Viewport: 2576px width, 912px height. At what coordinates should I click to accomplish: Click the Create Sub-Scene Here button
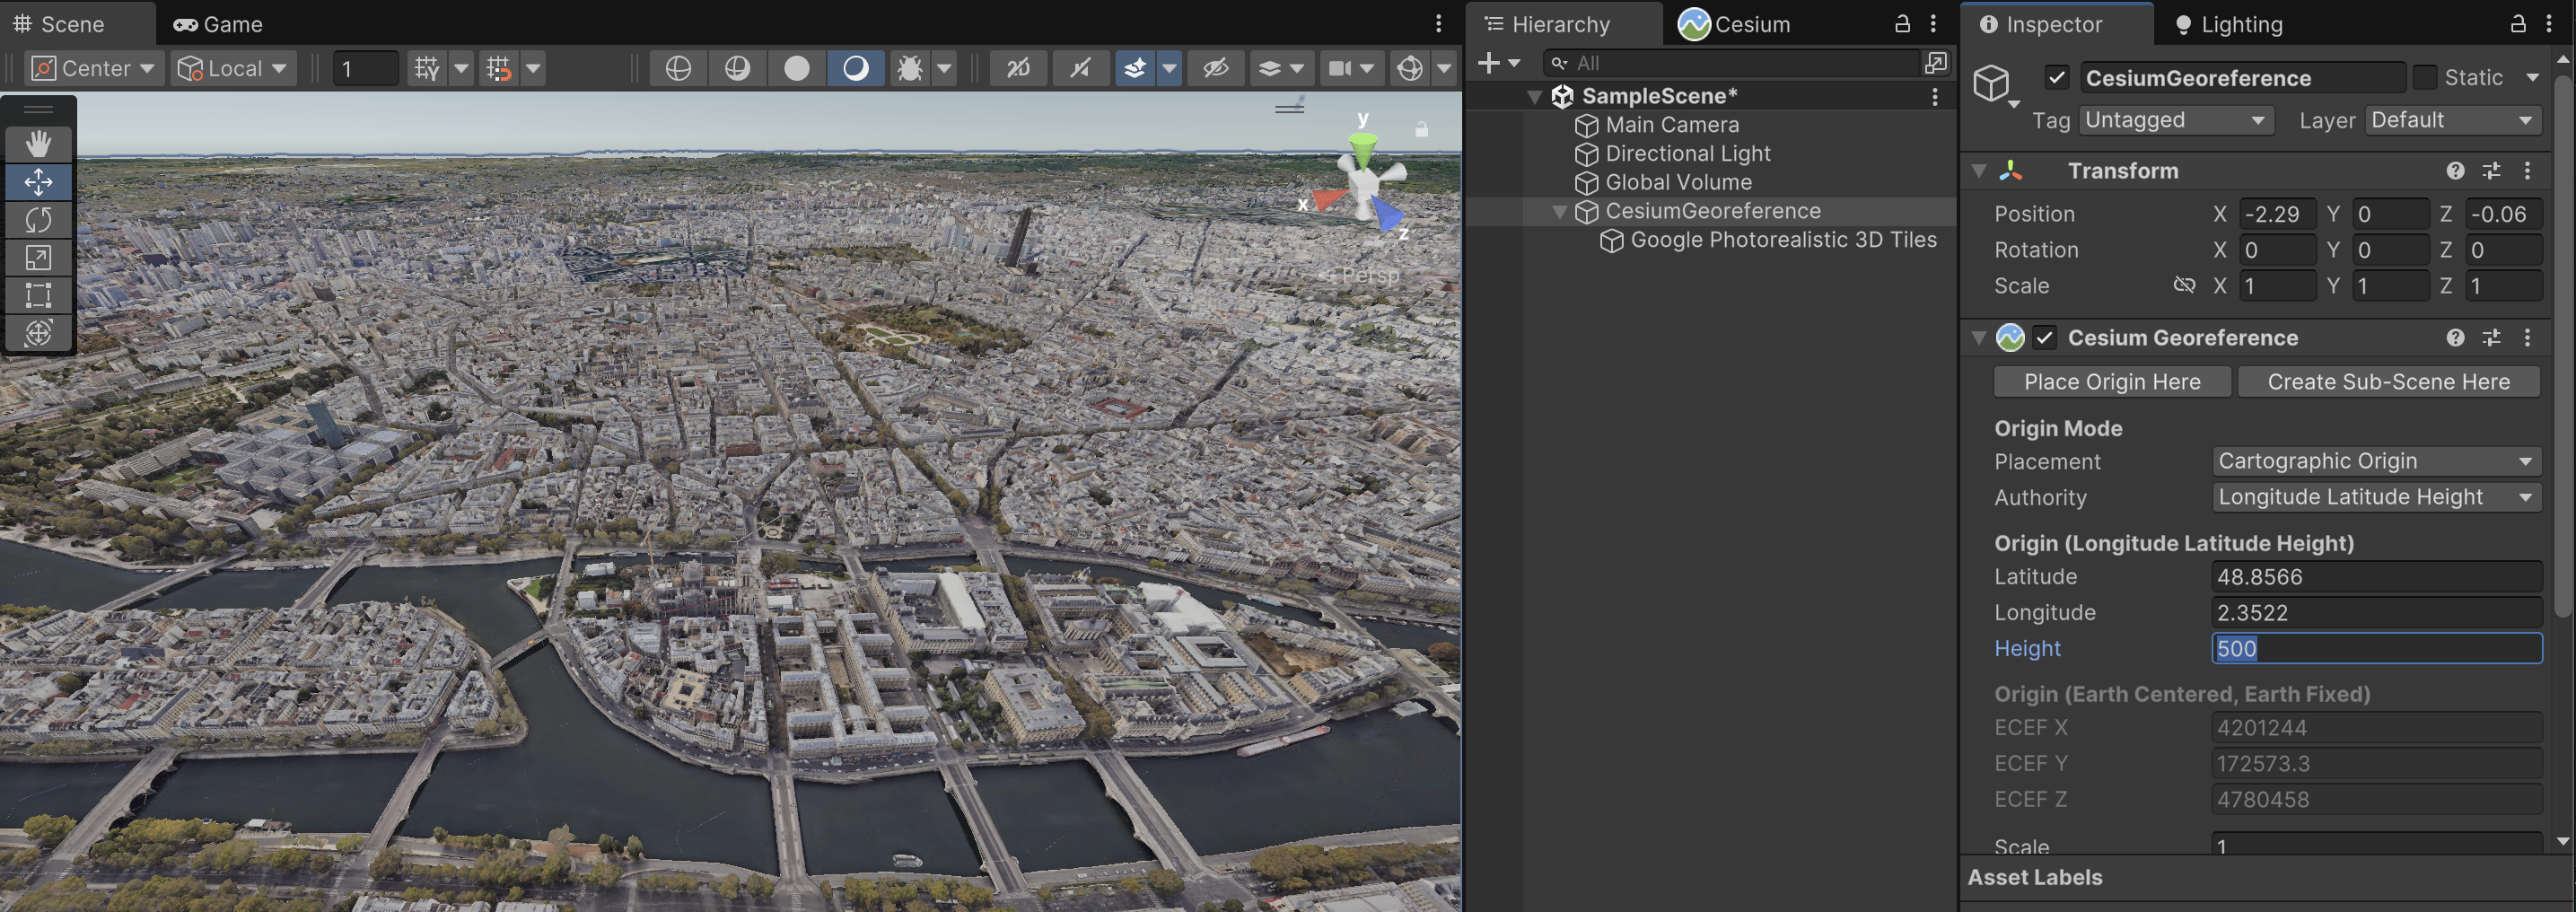coord(2388,382)
